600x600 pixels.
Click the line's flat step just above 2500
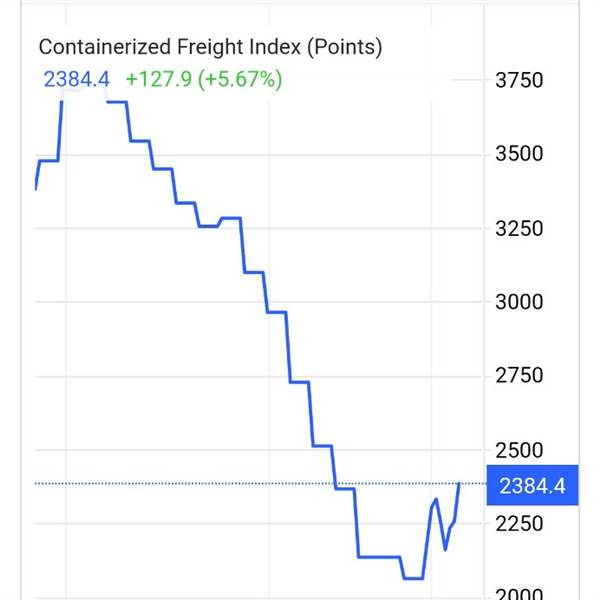tap(322, 445)
